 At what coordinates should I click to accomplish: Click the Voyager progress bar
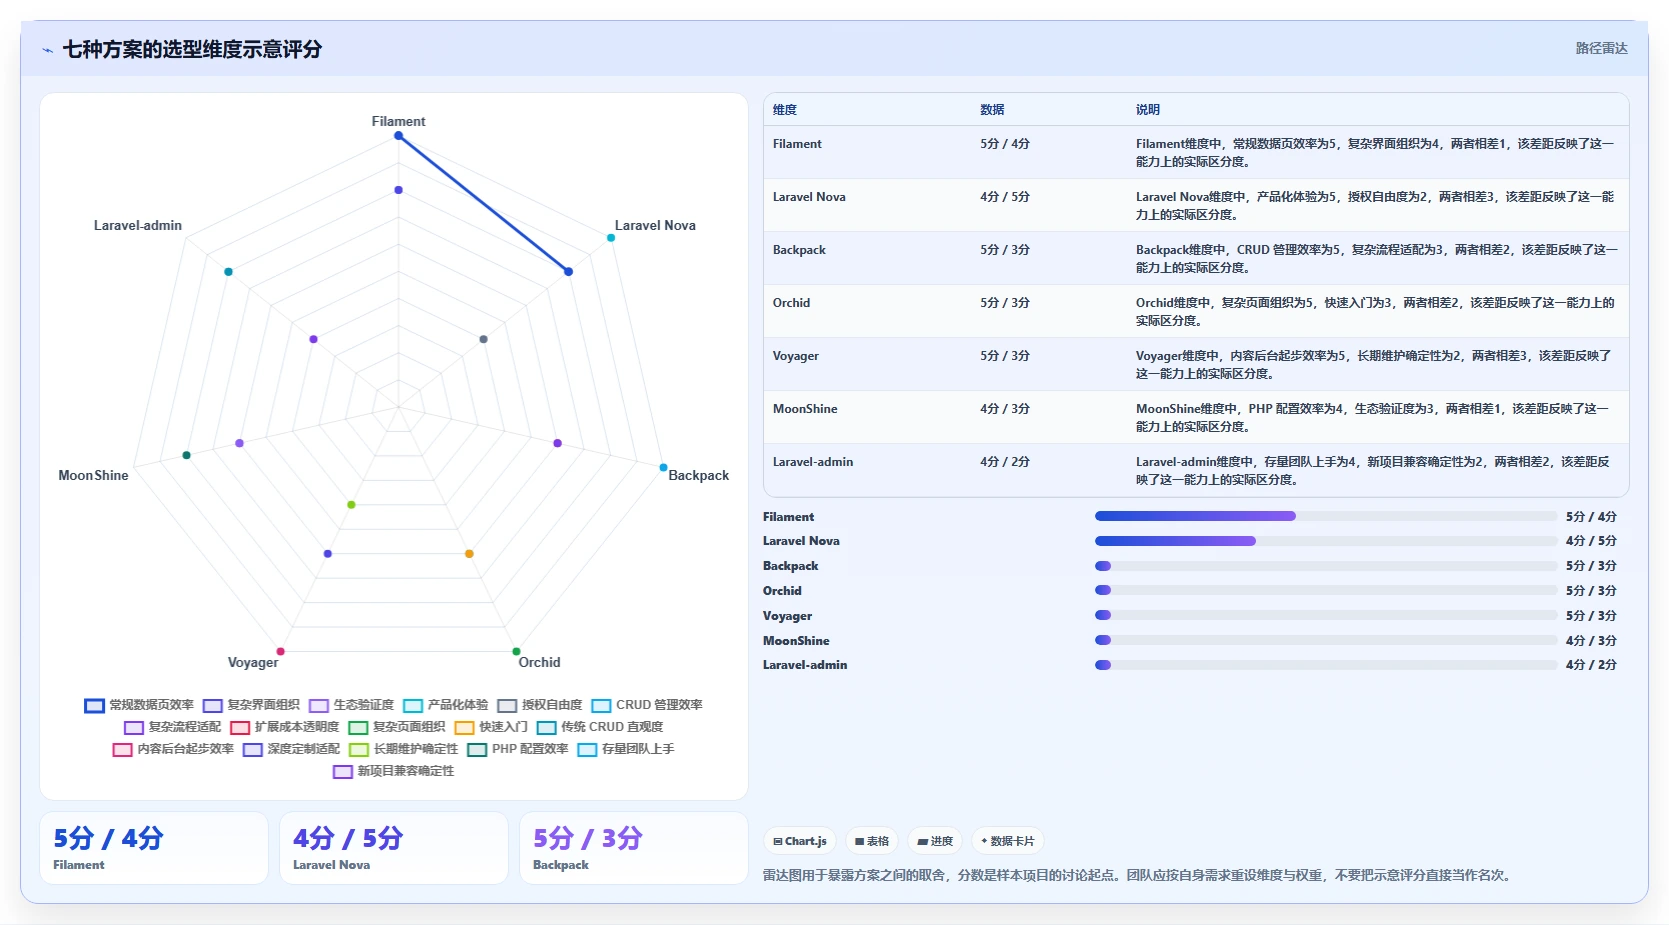[1325, 615]
